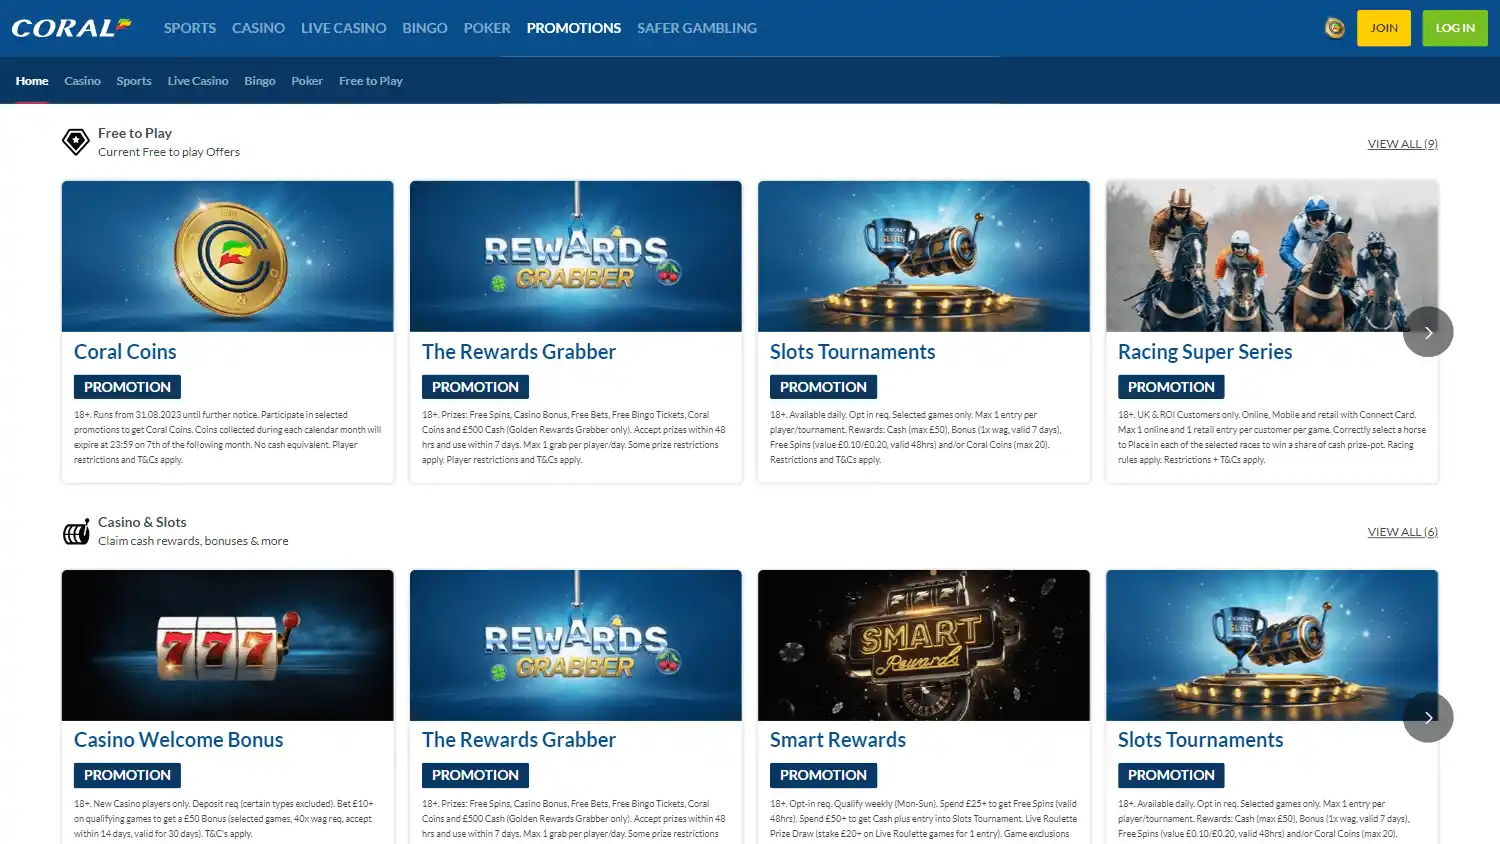Image resolution: width=1500 pixels, height=844 pixels.
Task: Click the Free to Play section heading
Action: click(x=135, y=133)
